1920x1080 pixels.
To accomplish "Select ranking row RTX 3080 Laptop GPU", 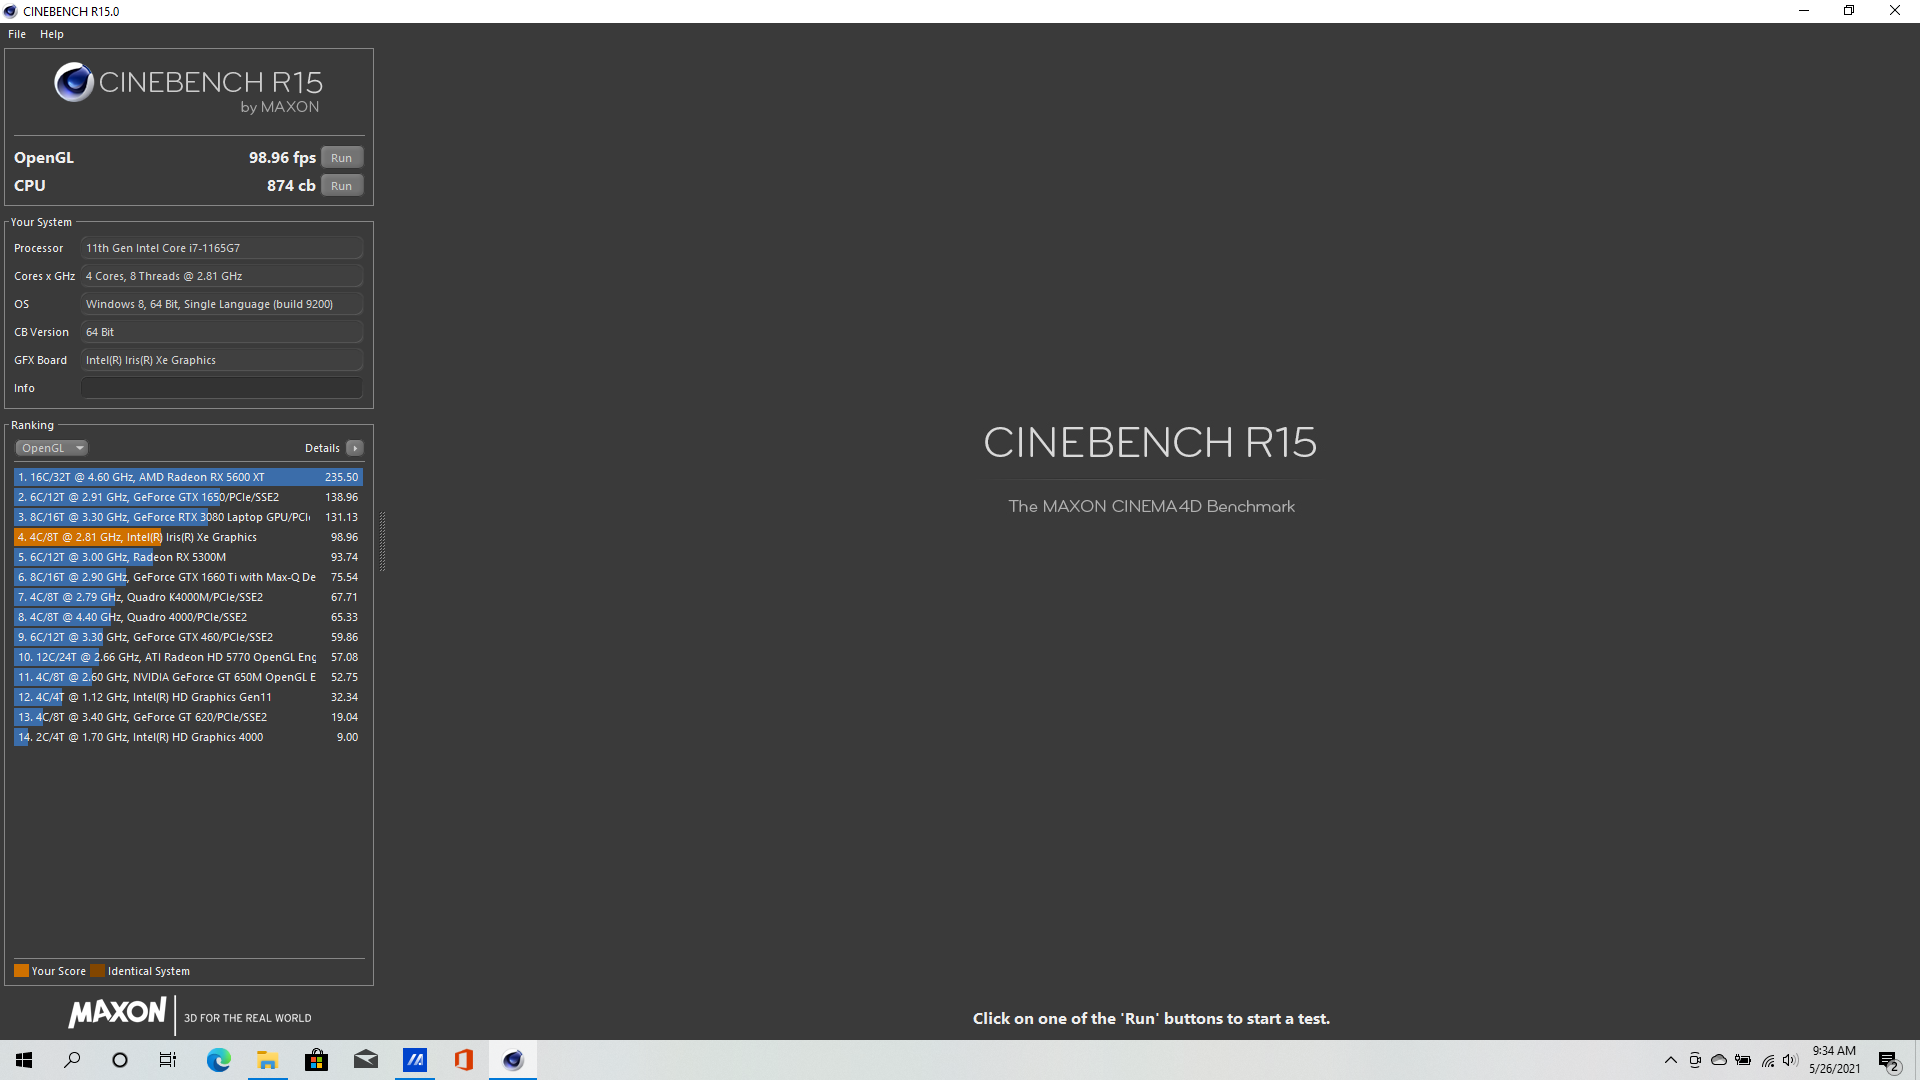I will pos(188,517).
